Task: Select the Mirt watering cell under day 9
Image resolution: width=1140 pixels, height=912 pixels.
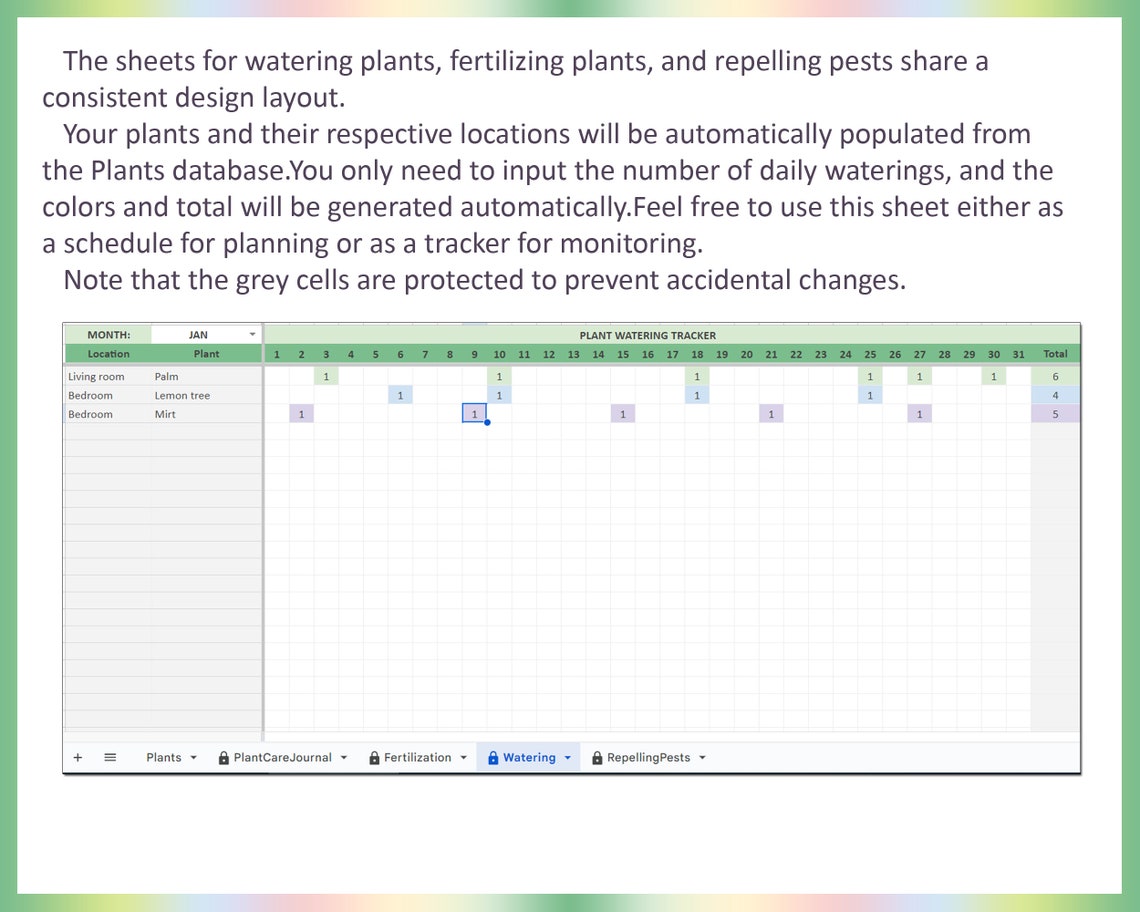Action: tap(474, 413)
